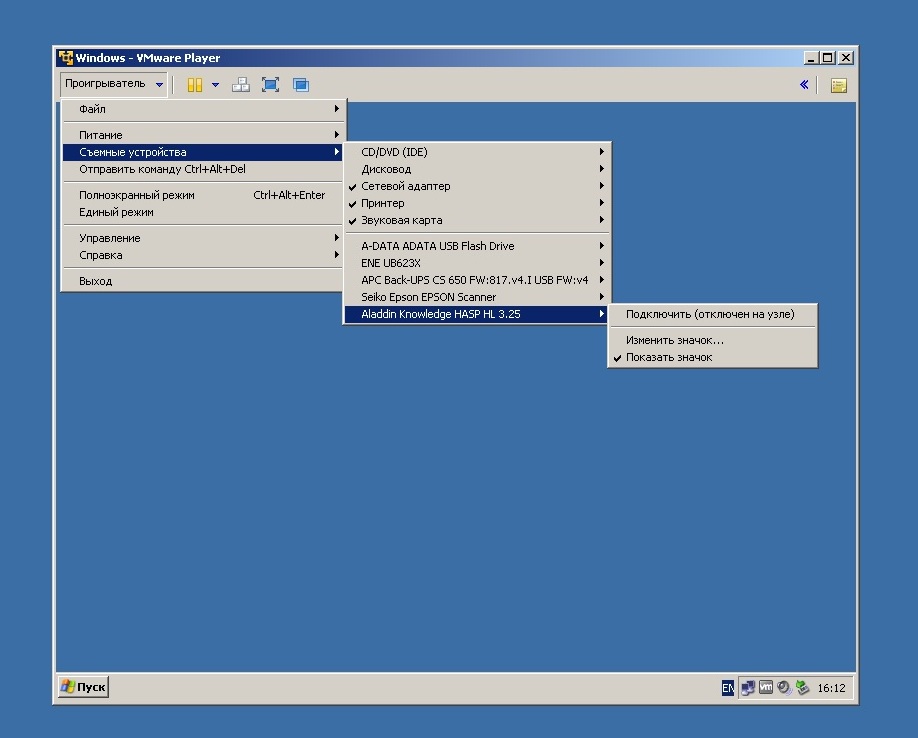Click the Пуск start button
The height and width of the screenshot is (738, 918).
tap(84, 687)
